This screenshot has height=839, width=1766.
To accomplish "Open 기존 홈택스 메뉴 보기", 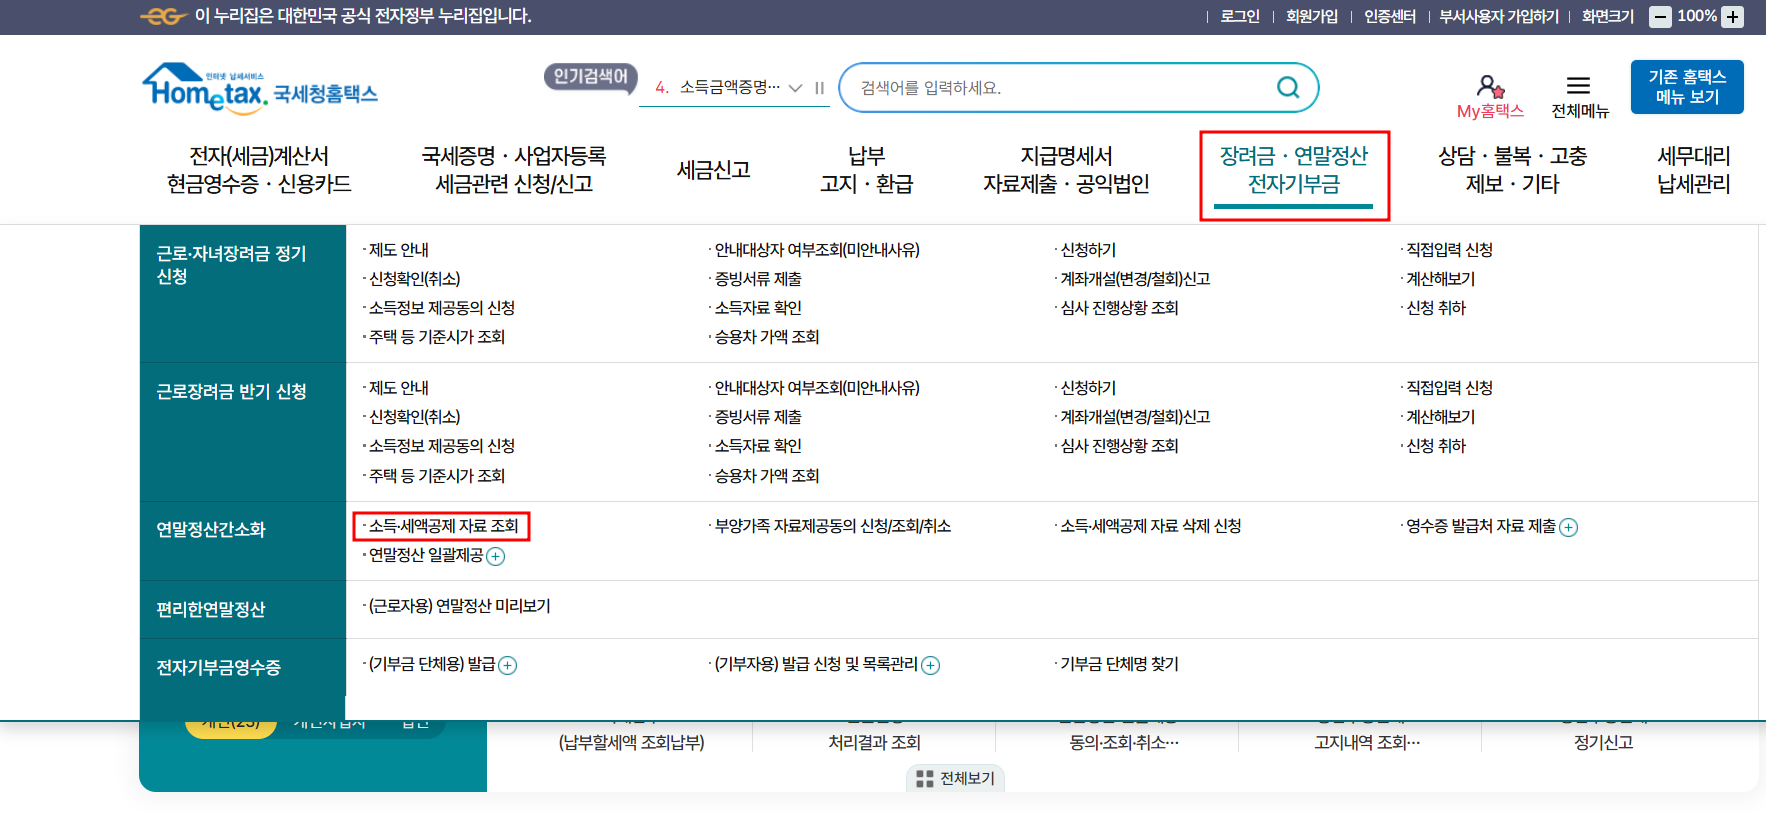I will pos(1687,87).
